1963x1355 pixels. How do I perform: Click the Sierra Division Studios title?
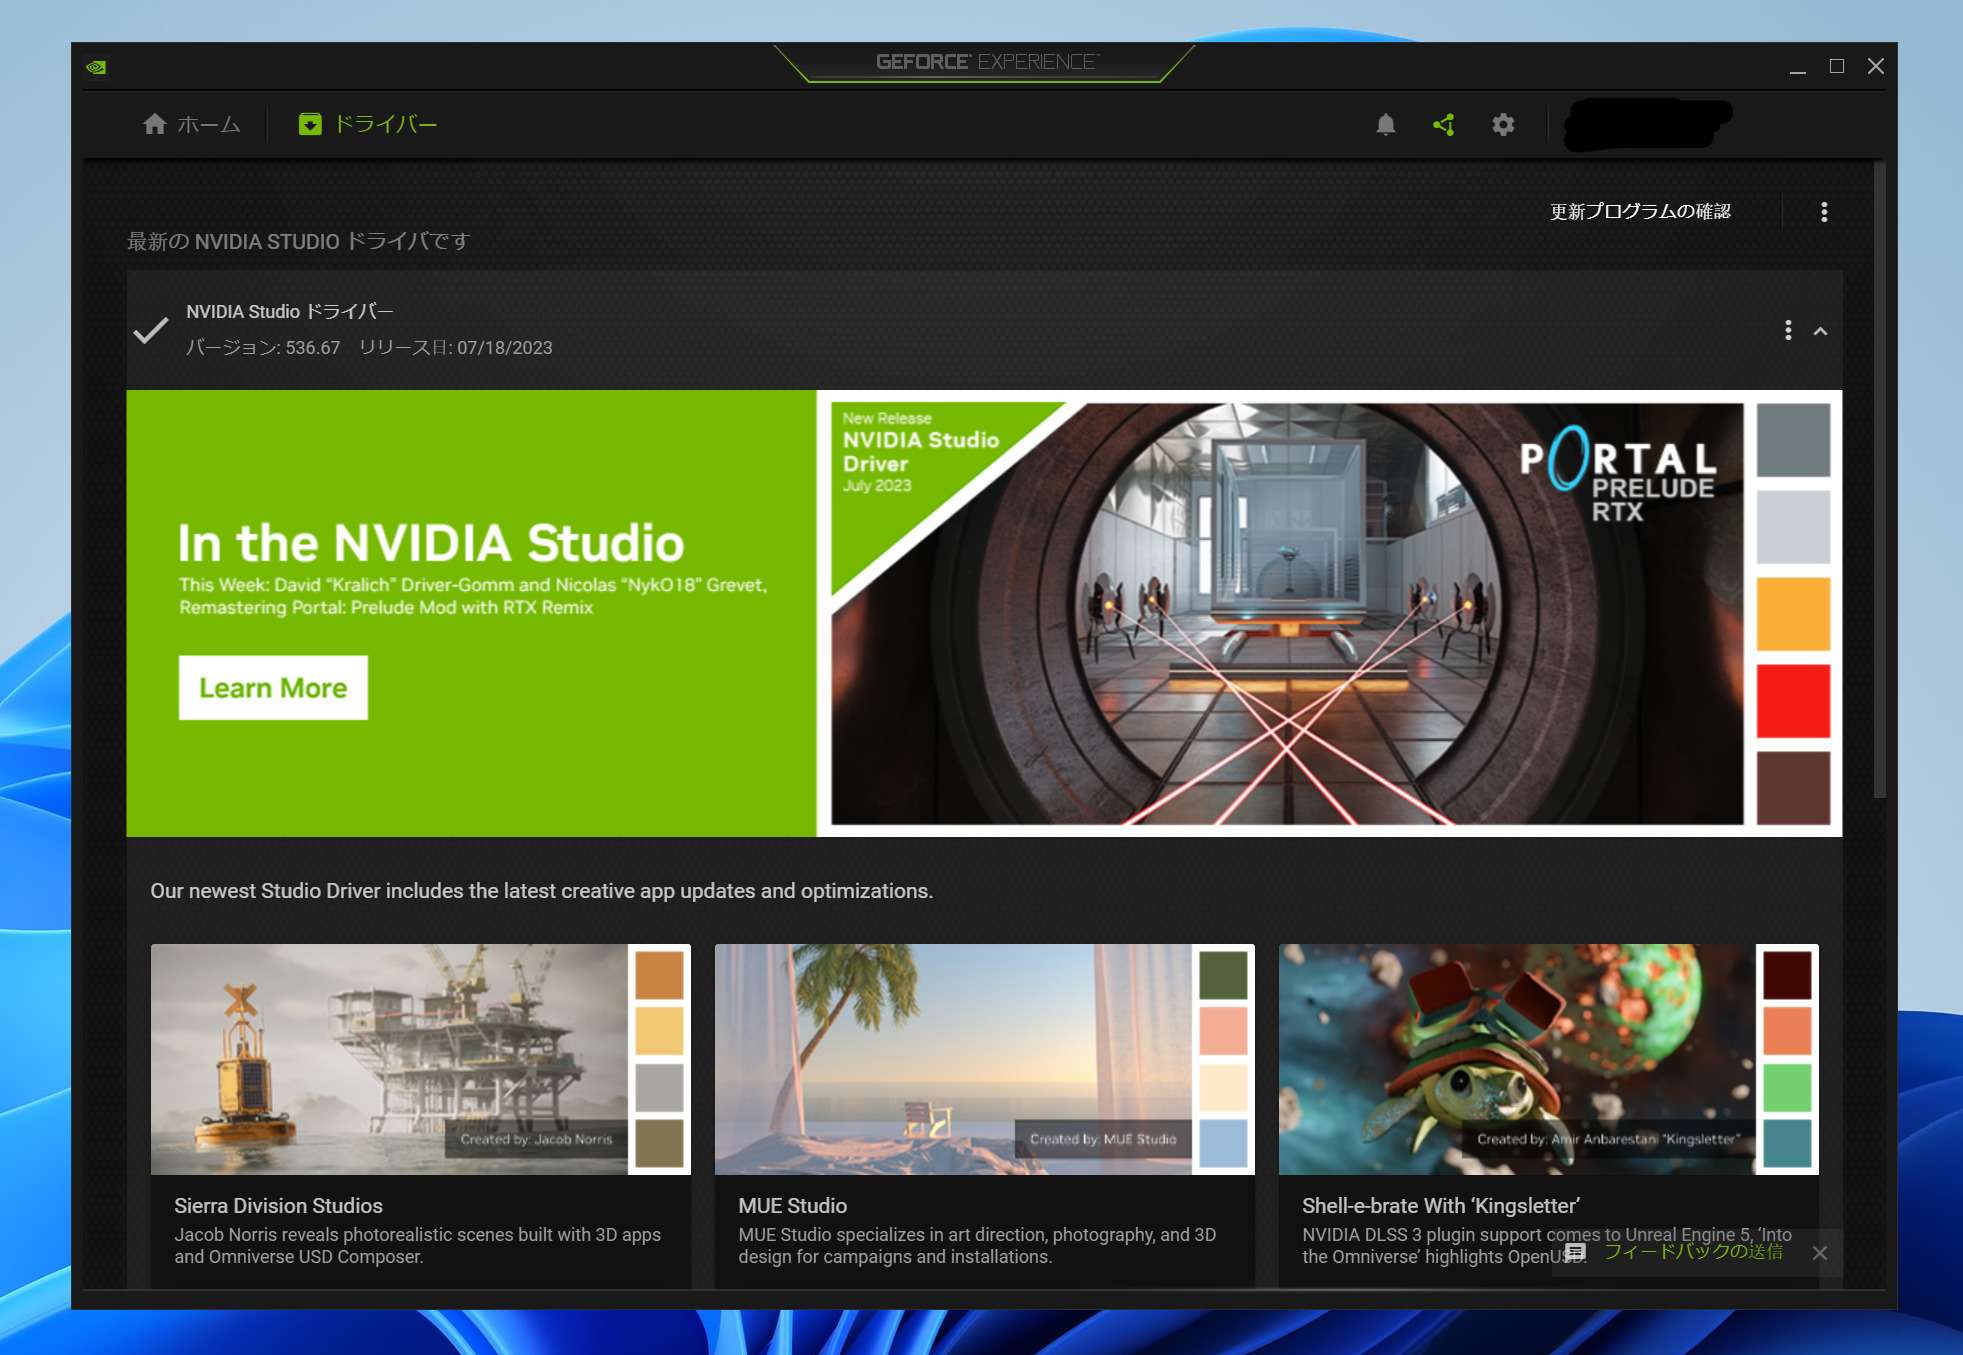pyautogui.click(x=278, y=1206)
